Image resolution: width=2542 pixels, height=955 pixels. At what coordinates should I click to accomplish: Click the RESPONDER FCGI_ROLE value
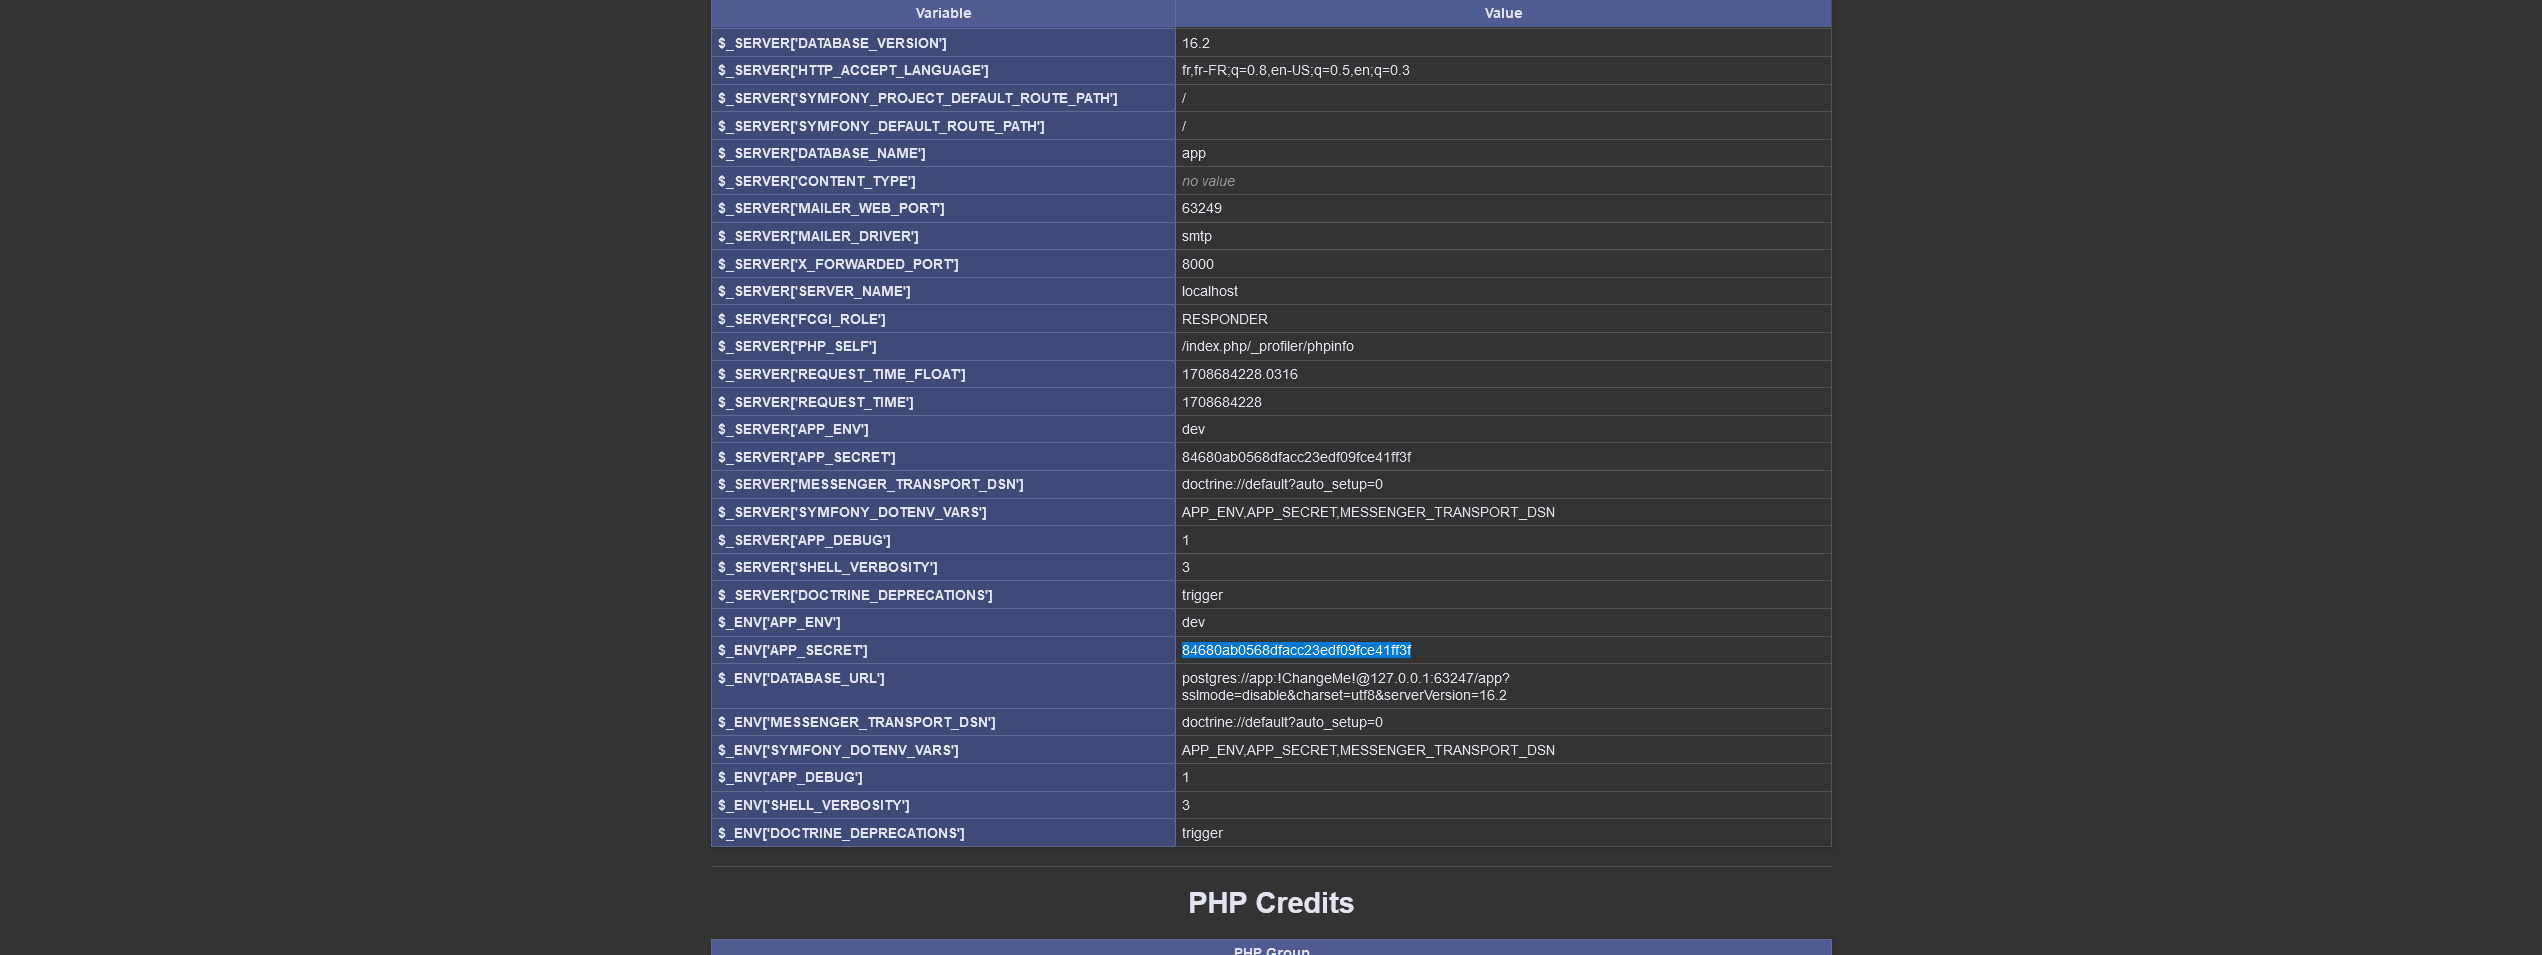coord(1224,319)
